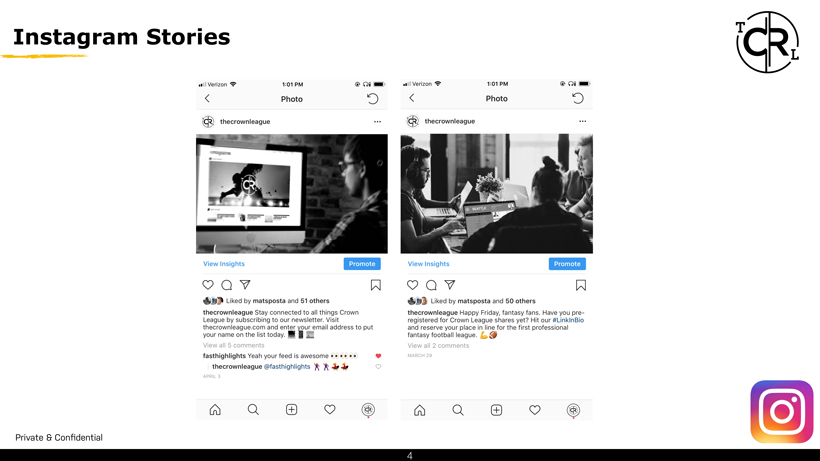Viewport: 820px width, 461px height.
Task: Expand View all 5 comments
Action: click(234, 345)
